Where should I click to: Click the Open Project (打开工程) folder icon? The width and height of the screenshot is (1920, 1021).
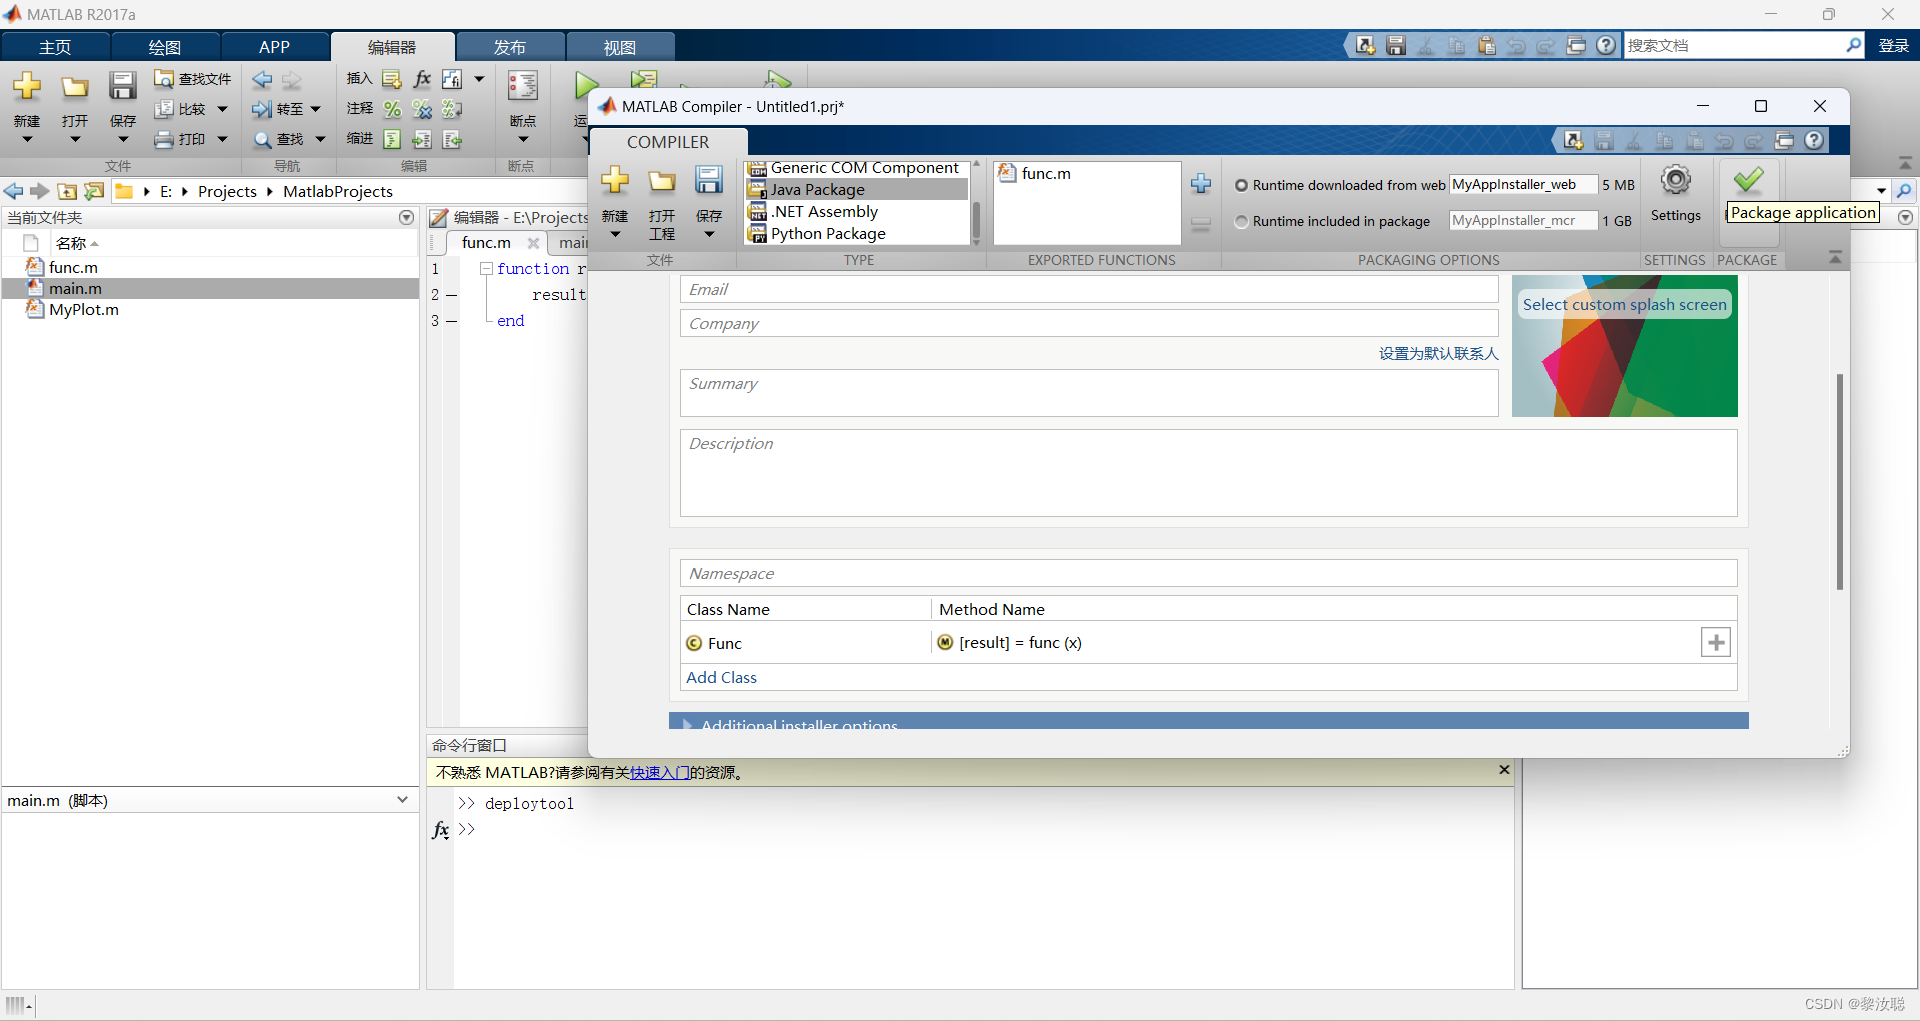[x=661, y=181]
